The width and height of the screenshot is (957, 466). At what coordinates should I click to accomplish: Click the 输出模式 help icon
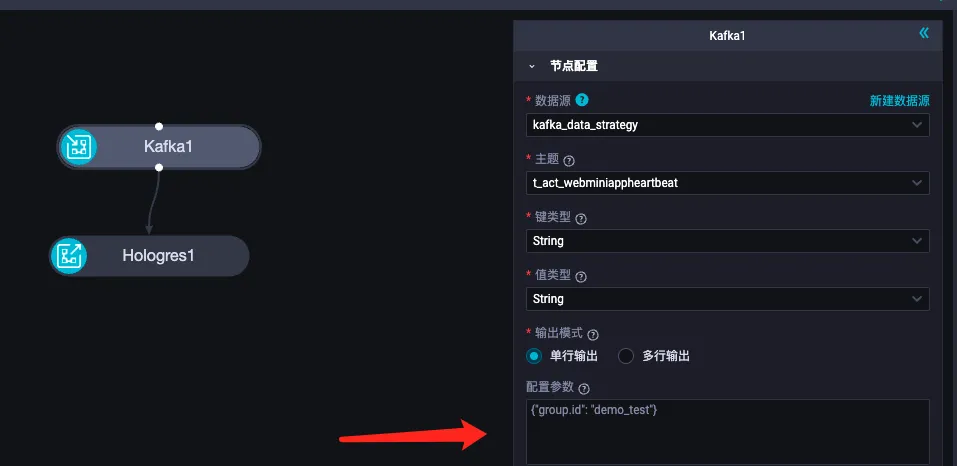(593, 335)
